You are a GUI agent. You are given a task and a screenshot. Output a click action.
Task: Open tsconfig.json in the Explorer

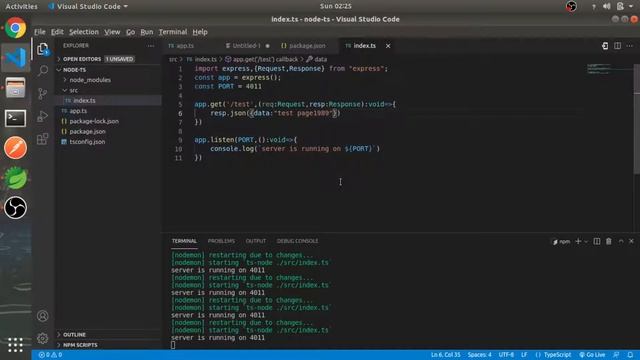(108, 142)
